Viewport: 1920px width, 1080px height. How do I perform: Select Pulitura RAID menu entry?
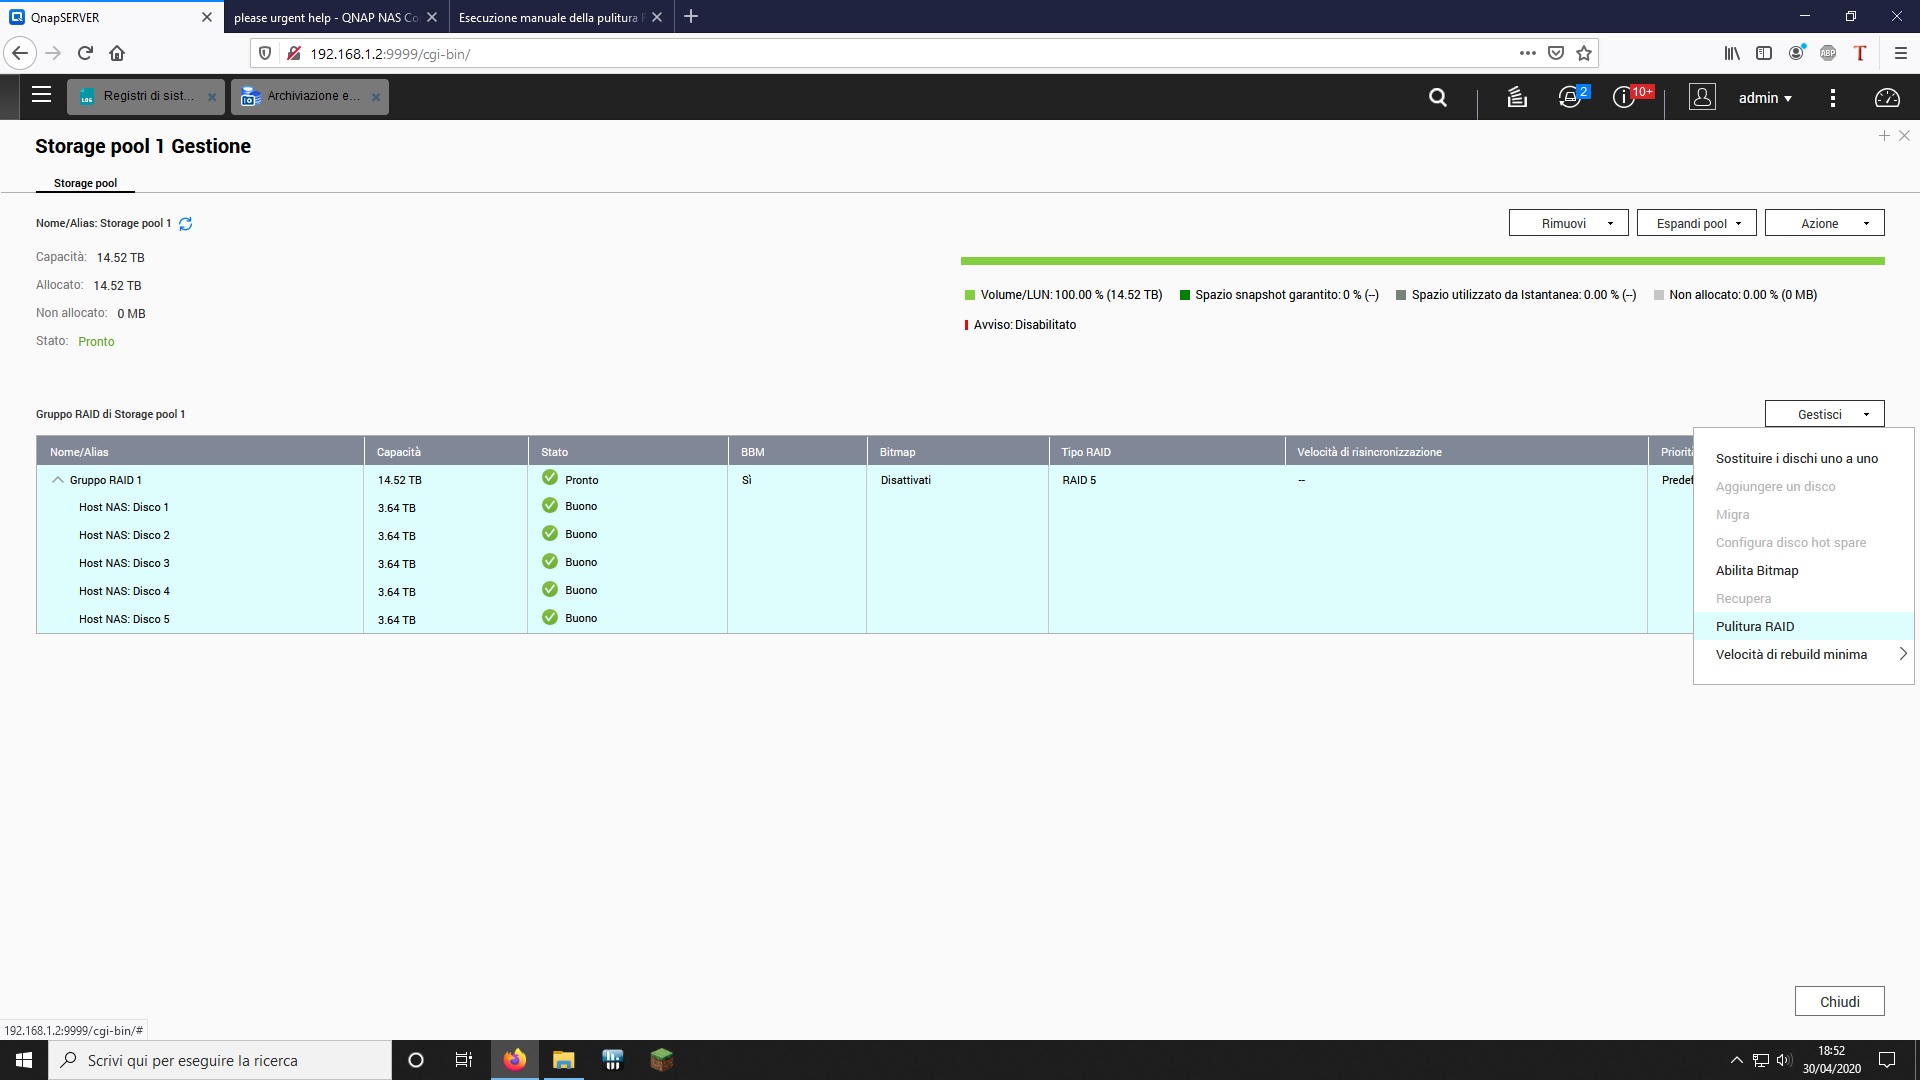click(1754, 626)
